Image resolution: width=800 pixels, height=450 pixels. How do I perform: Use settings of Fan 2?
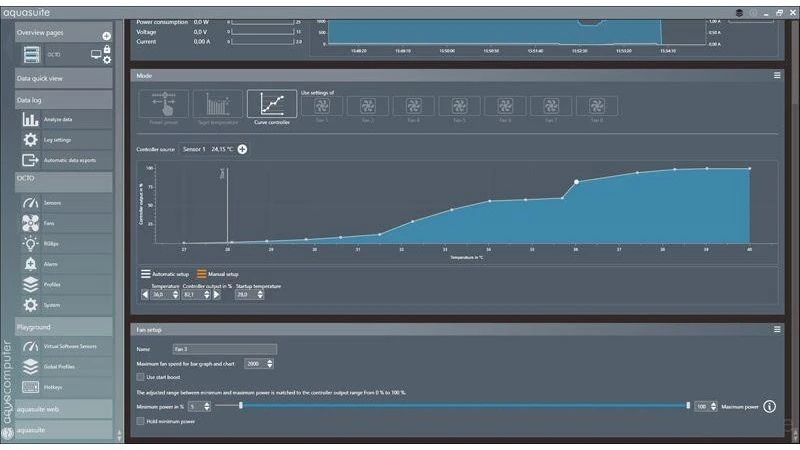(367, 106)
